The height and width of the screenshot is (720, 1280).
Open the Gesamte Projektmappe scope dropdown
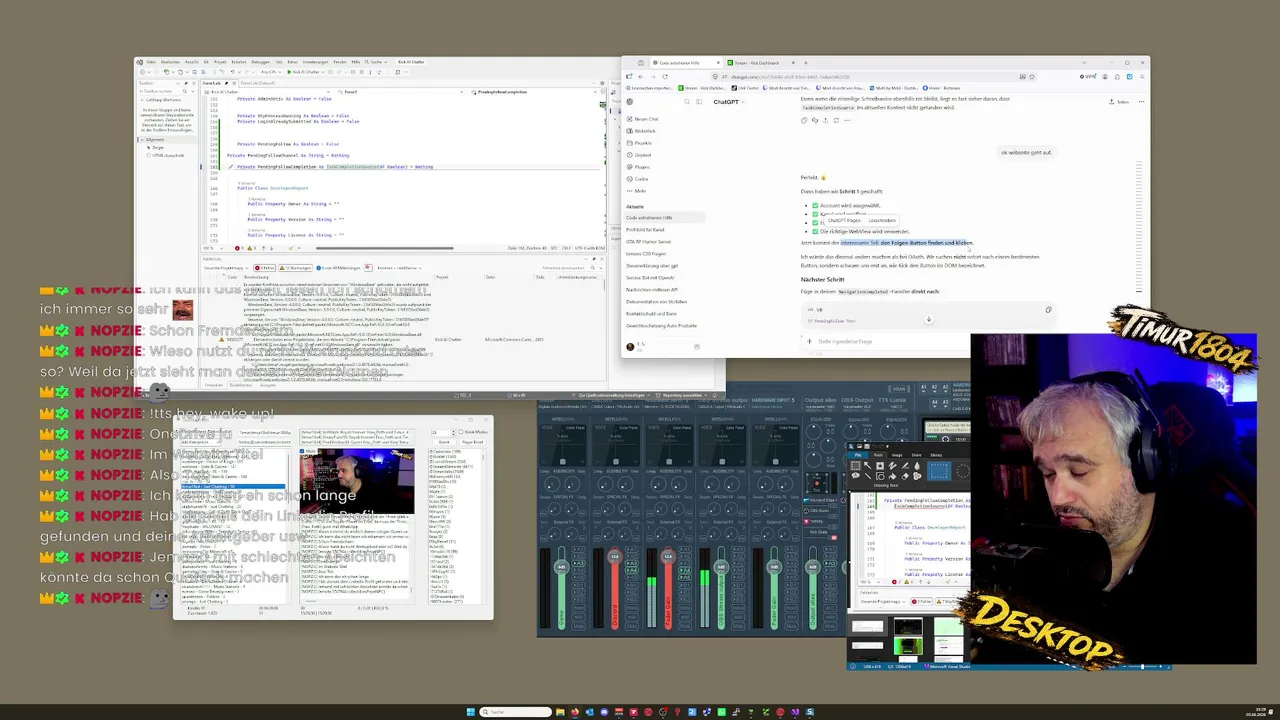pyautogui.click(x=226, y=268)
